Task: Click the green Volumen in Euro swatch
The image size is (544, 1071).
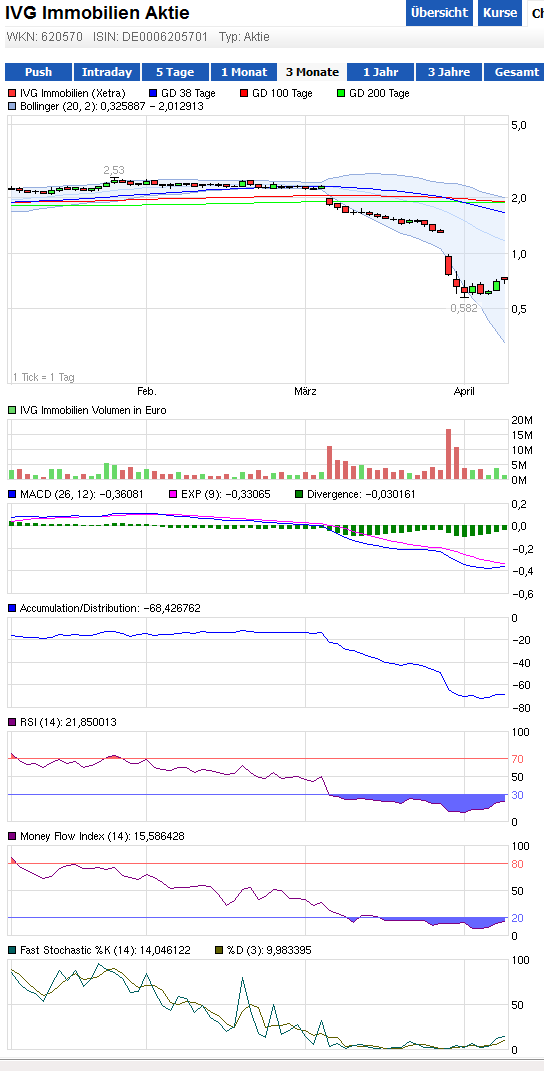Action: 12,411
